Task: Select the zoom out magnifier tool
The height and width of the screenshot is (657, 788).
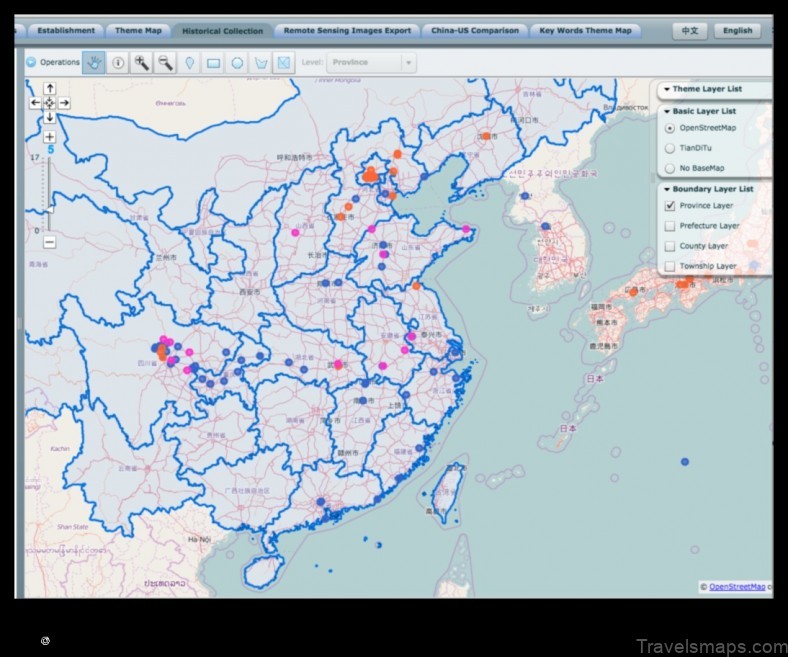Action: point(165,62)
